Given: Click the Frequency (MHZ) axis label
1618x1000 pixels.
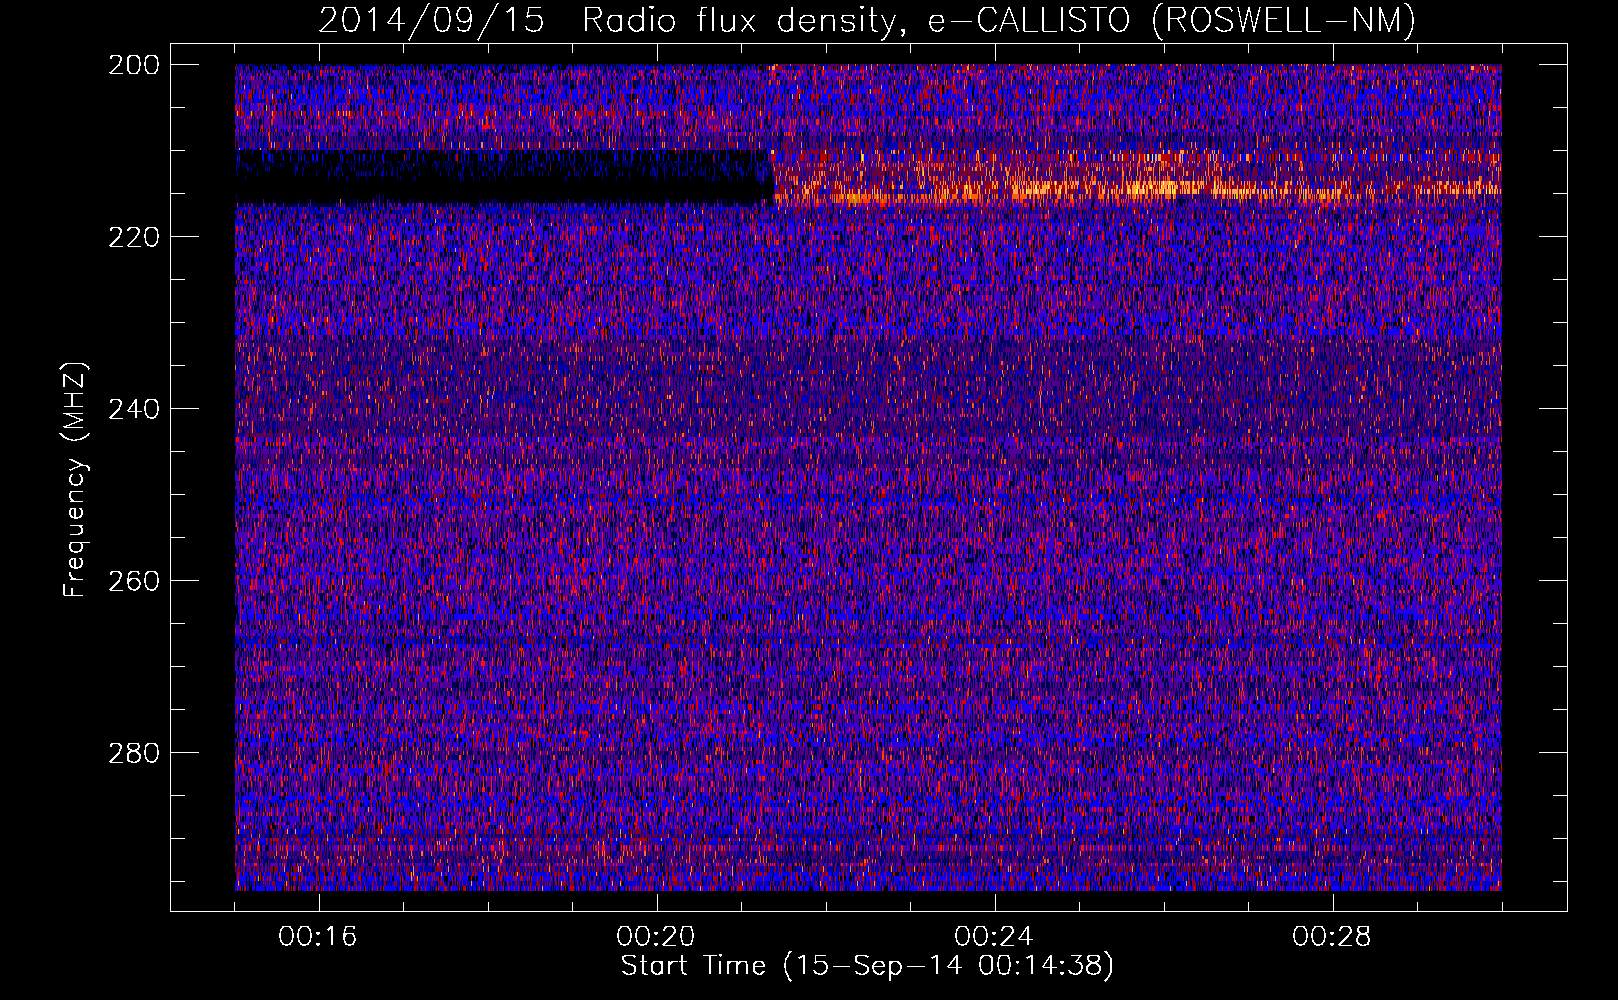Looking at the screenshot, I should tap(75, 480).
